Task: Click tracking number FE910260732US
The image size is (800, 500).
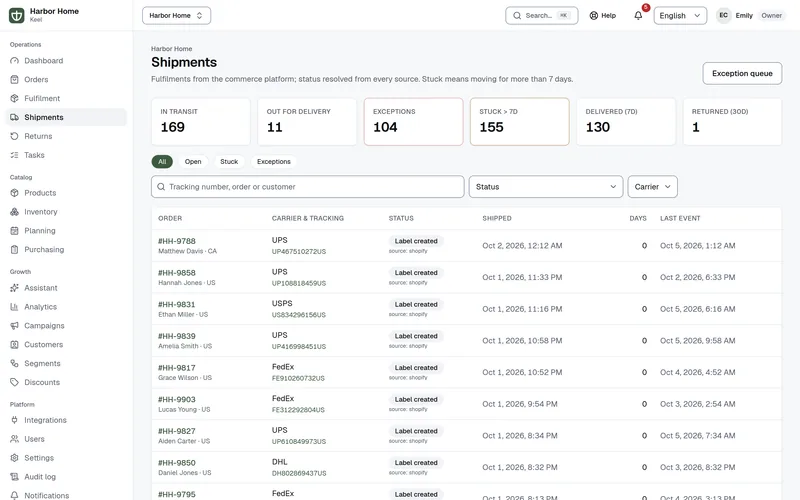Action: coord(298,378)
